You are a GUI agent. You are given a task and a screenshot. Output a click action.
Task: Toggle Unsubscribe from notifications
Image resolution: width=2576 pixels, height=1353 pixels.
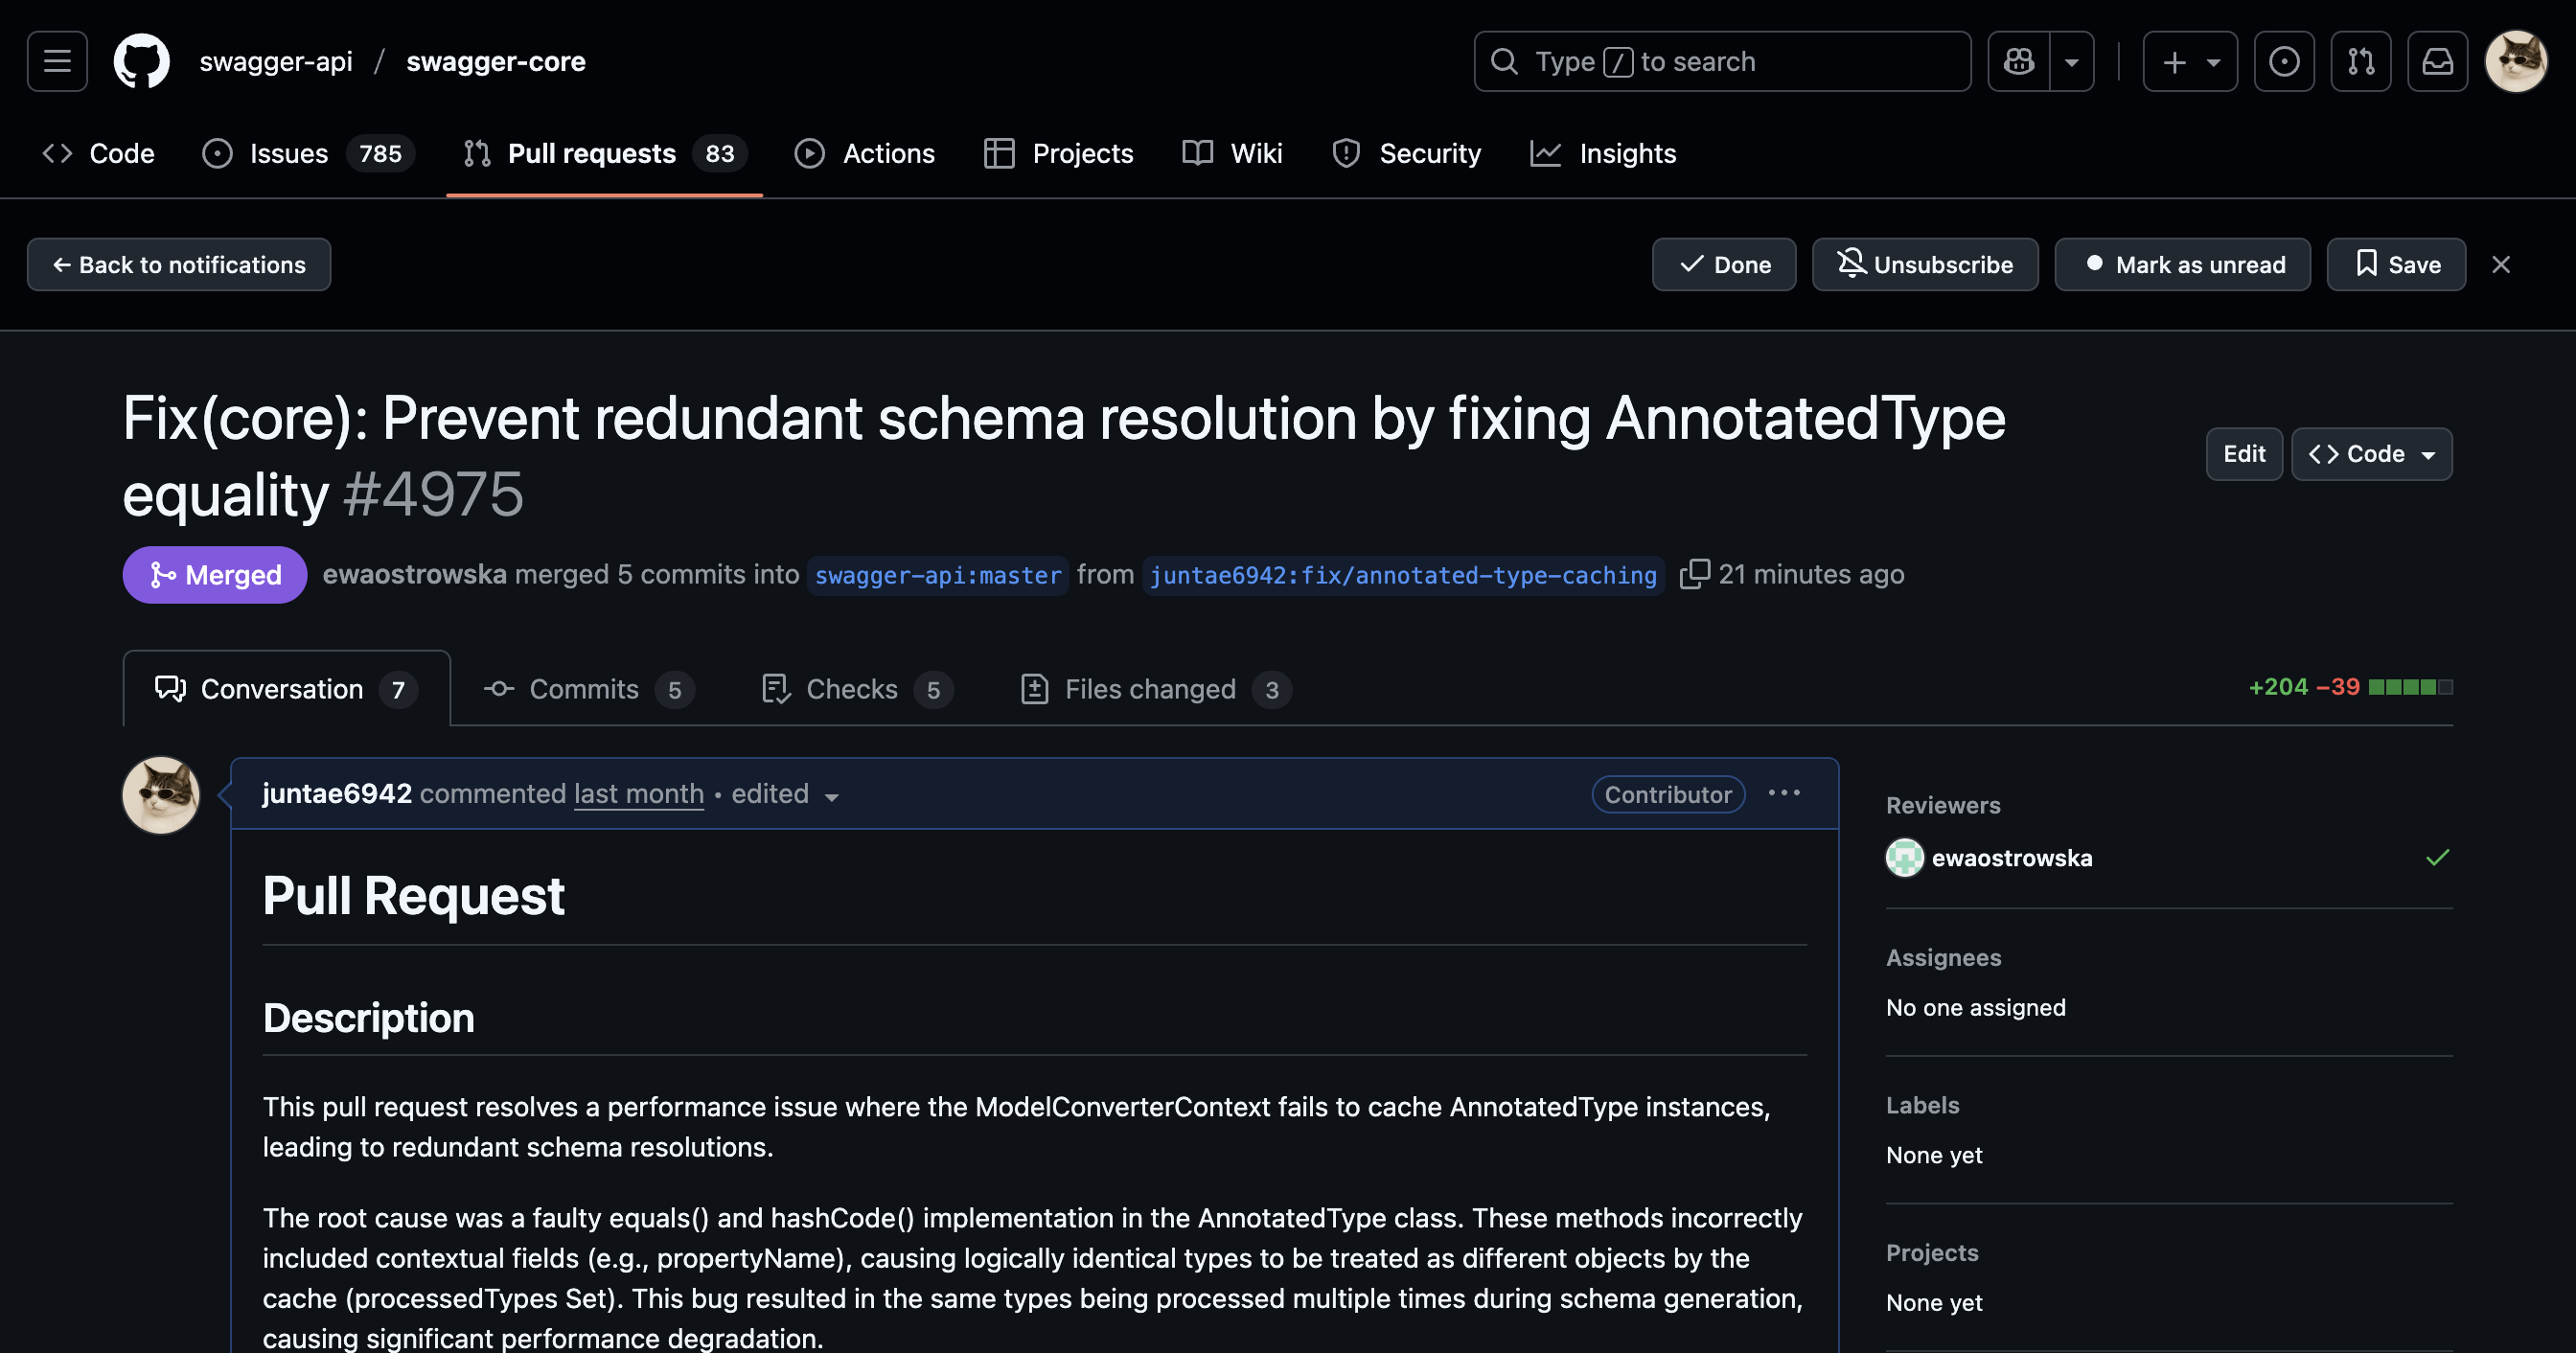[1925, 265]
